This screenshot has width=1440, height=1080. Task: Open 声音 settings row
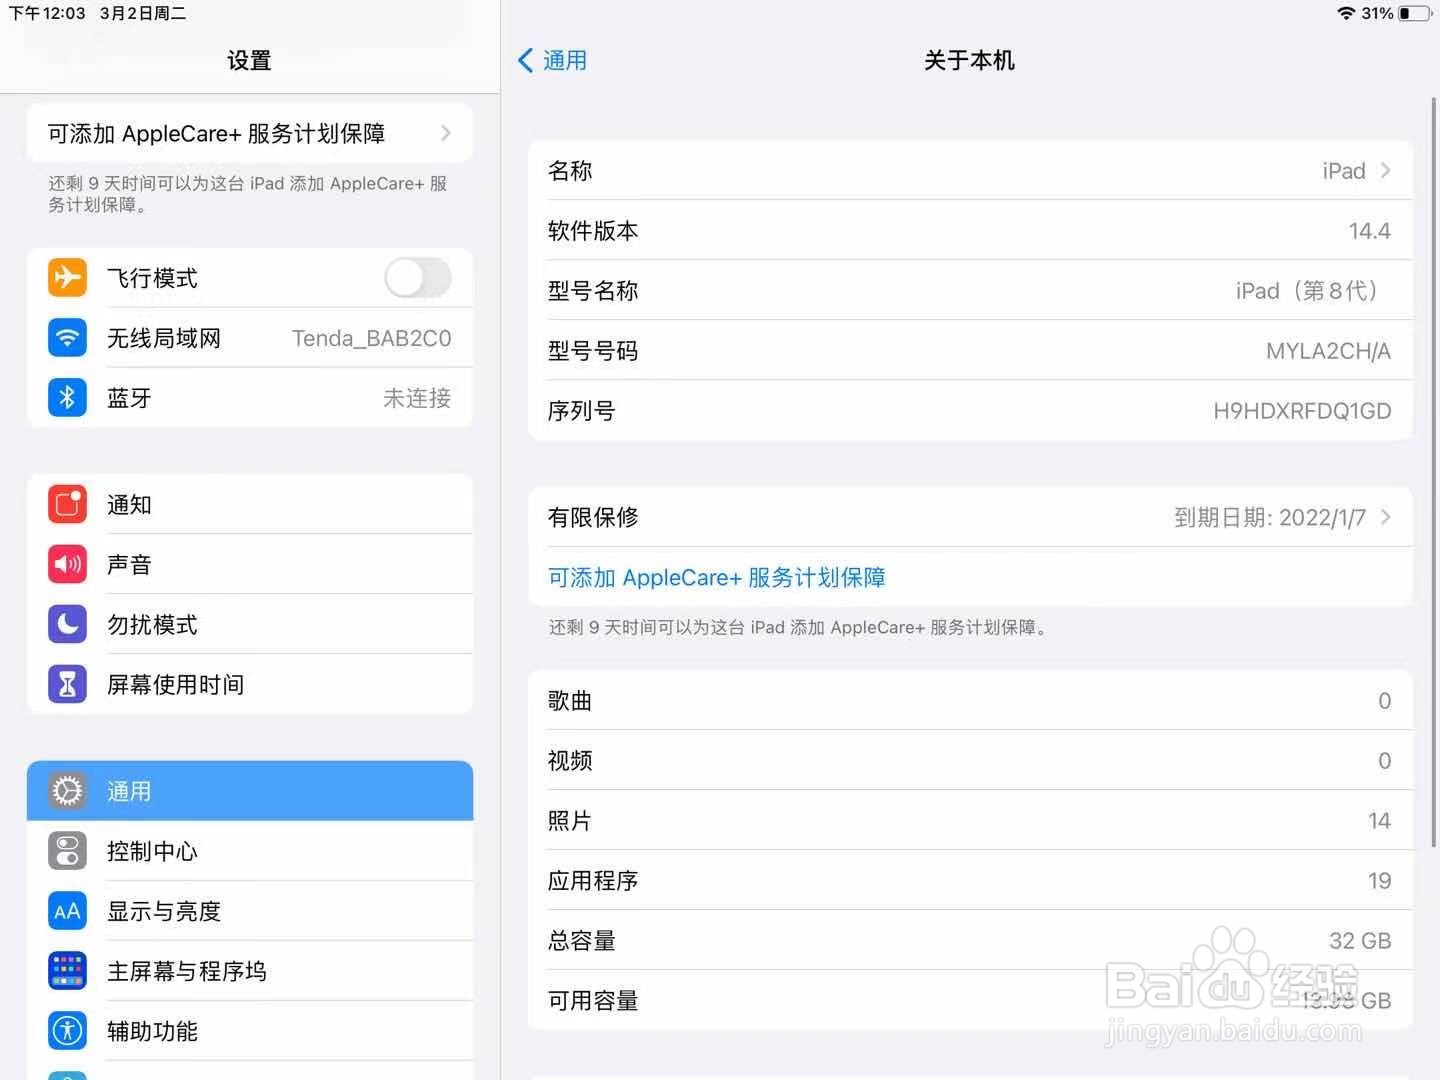coord(250,564)
